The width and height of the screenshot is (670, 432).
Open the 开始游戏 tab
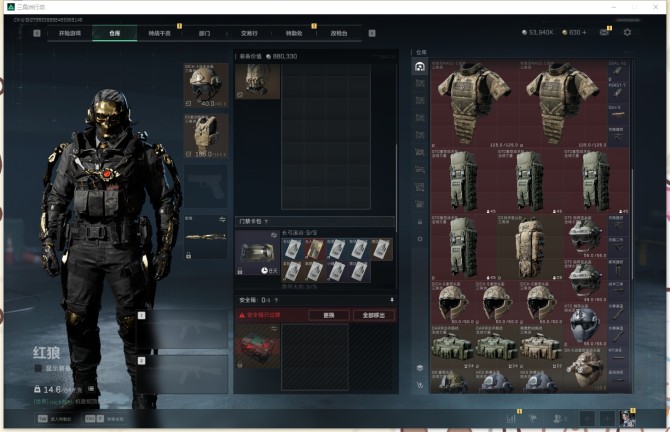coord(70,33)
